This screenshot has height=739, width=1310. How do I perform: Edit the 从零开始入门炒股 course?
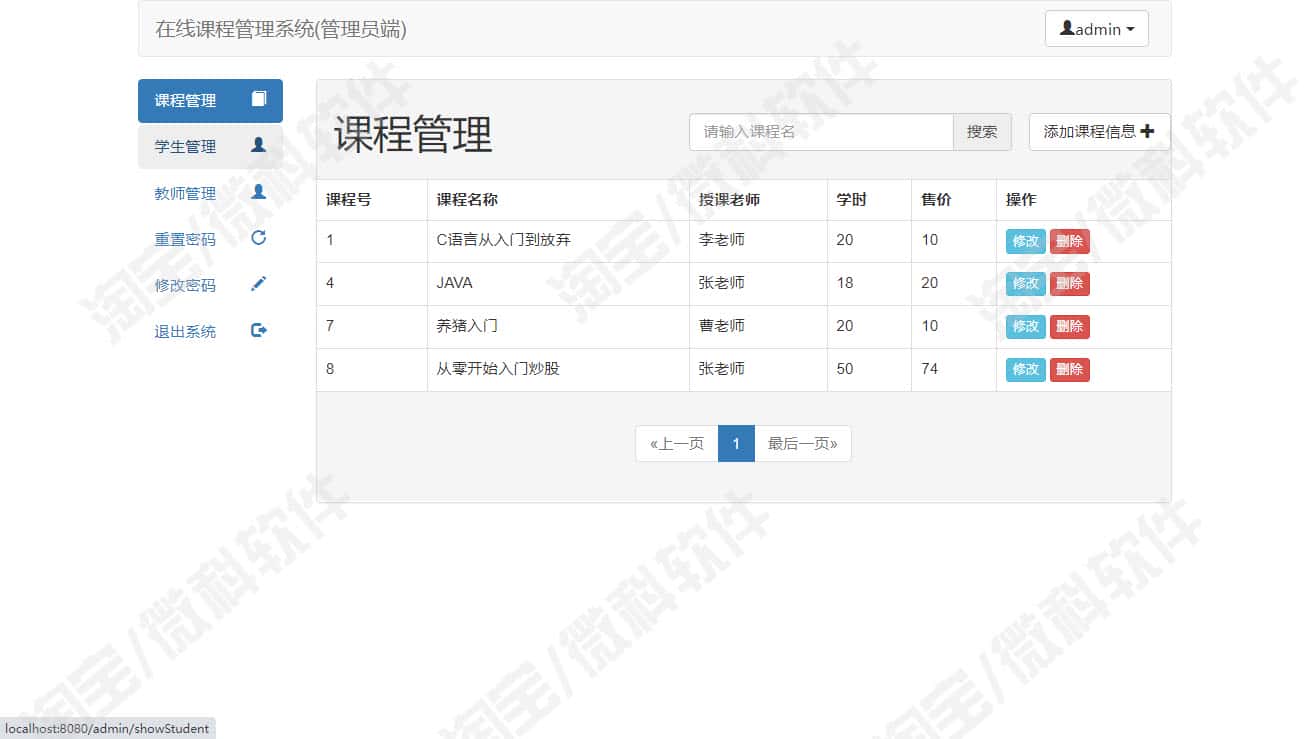coord(1025,370)
